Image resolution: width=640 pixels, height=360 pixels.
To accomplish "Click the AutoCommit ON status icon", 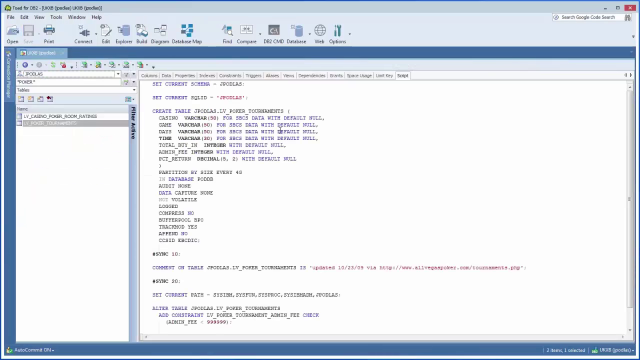I will pos(9,350).
